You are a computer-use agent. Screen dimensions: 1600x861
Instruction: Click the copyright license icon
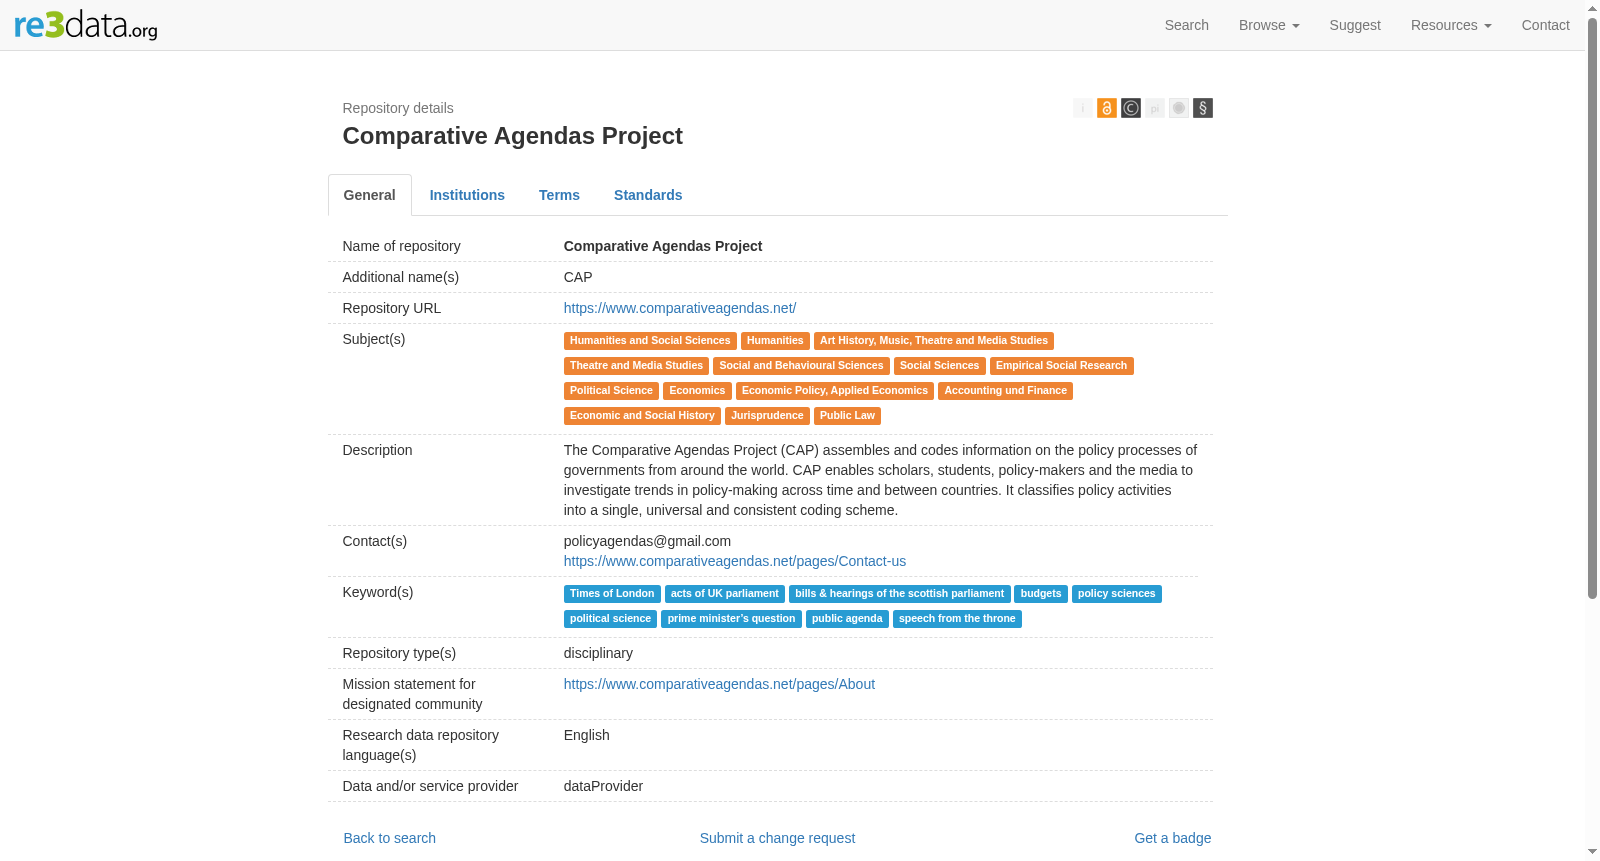[x=1131, y=108]
